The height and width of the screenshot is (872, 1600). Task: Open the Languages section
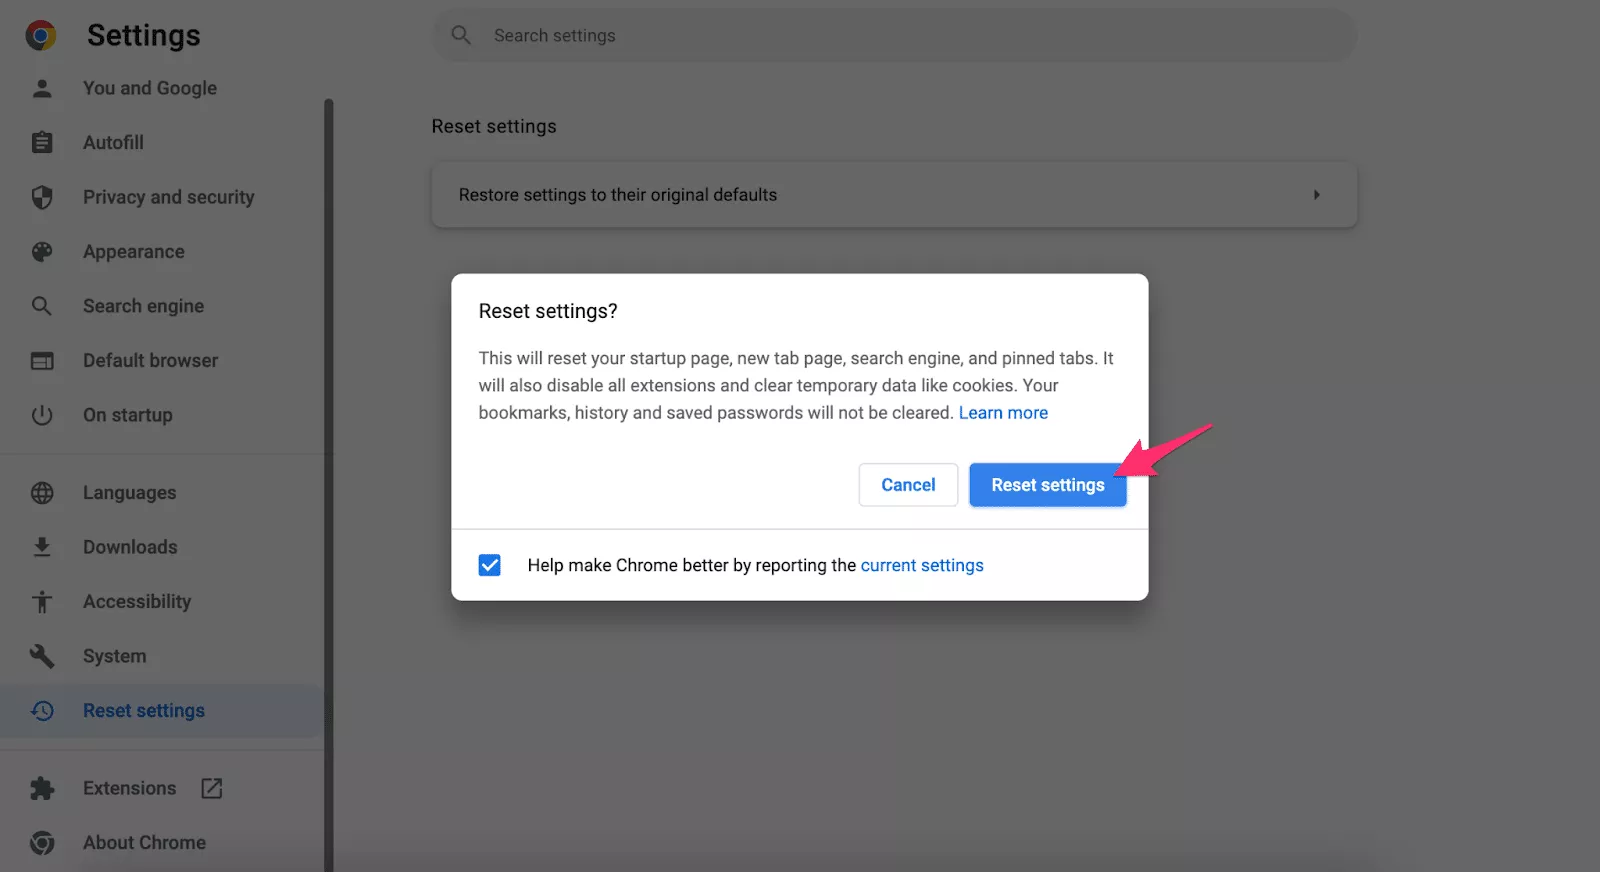point(129,493)
